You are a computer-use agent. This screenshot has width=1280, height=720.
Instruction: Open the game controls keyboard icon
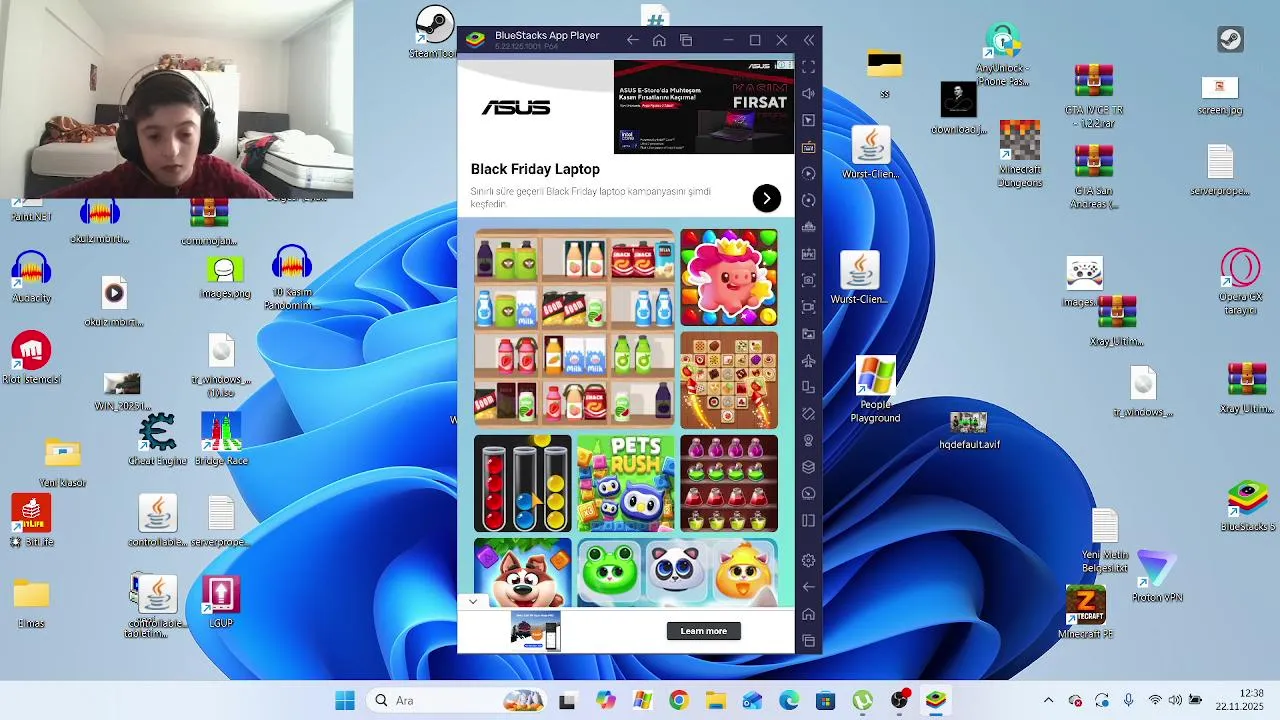[808, 147]
